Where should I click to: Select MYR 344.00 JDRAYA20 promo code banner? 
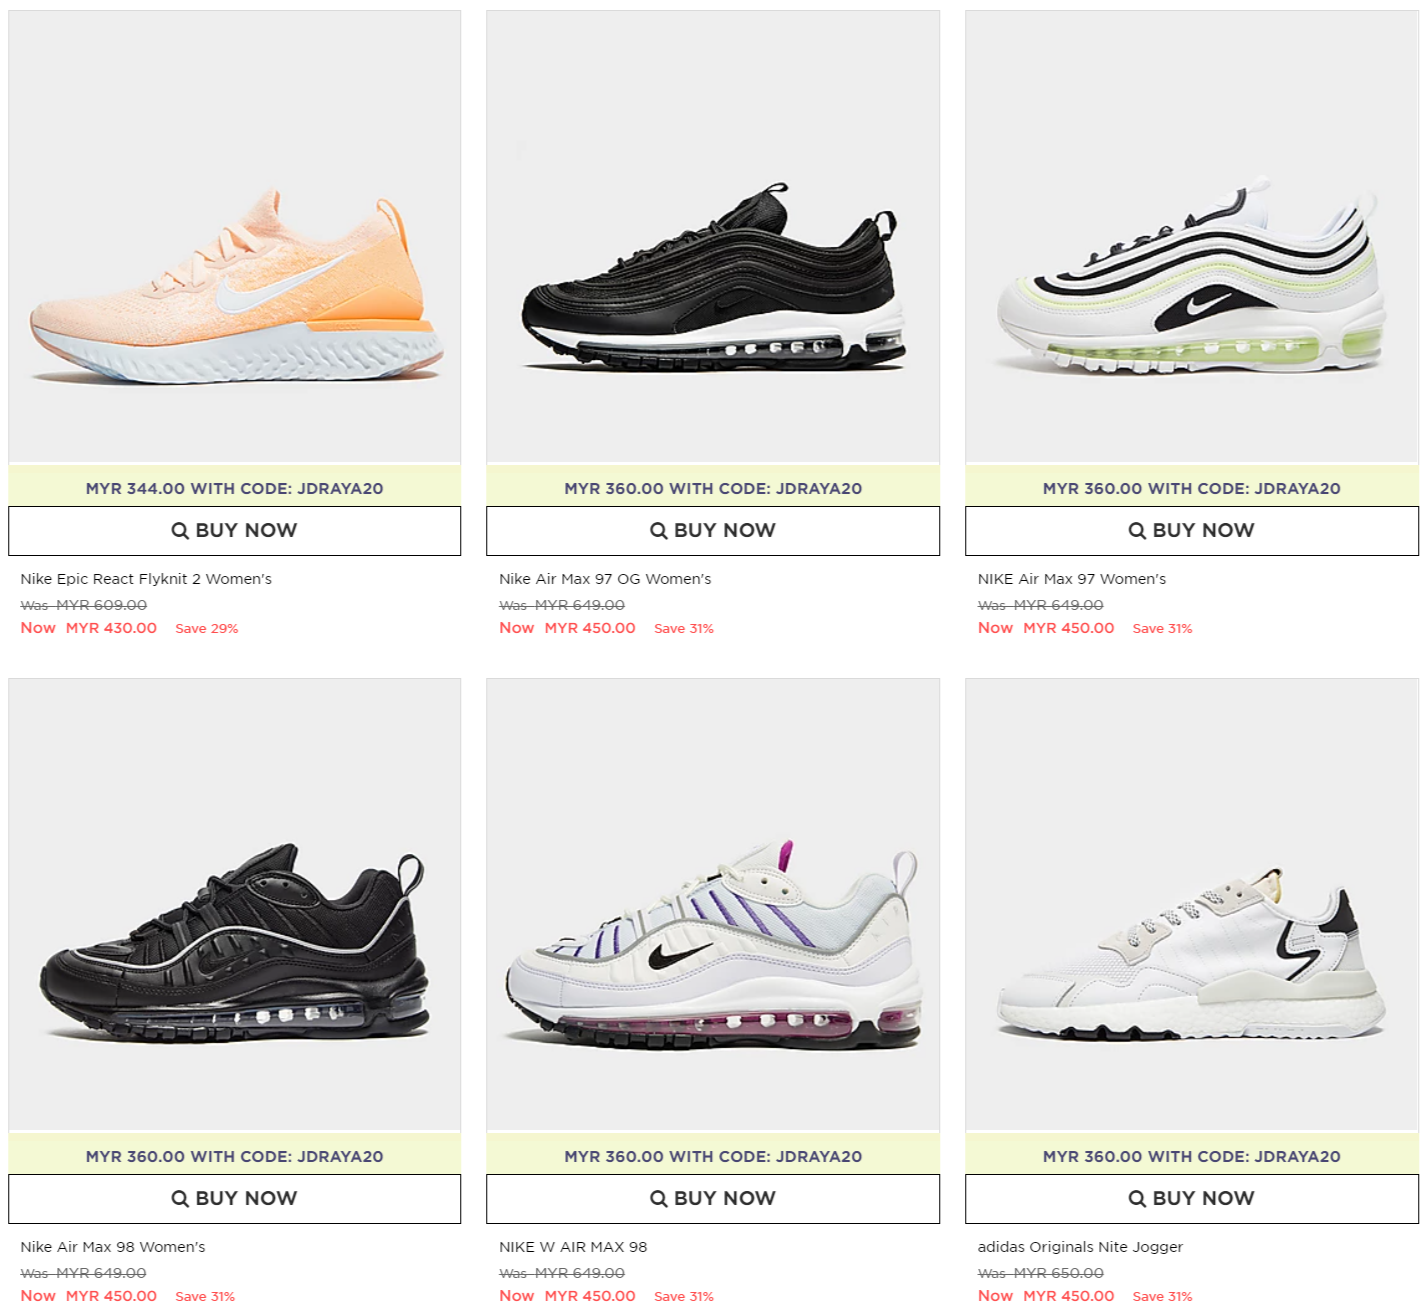[x=235, y=488]
